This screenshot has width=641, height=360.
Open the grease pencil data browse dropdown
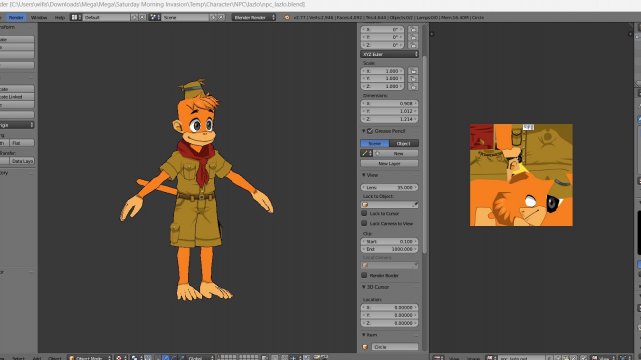click(x=366, y=153)
